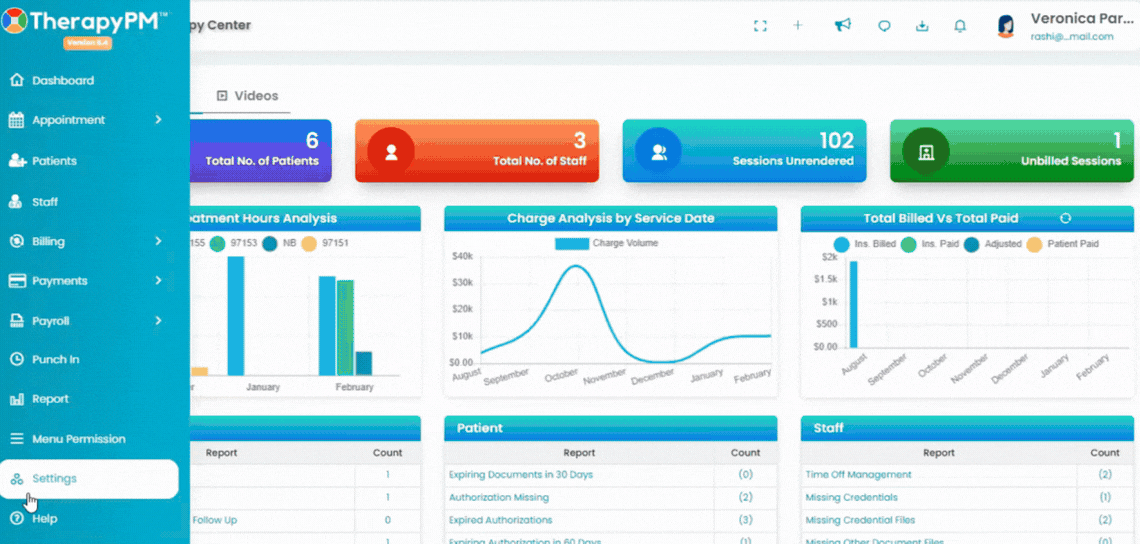Toggle Patient Paid legend series
This screenshot has height=544, width=1140.
tap(1062, 244)
